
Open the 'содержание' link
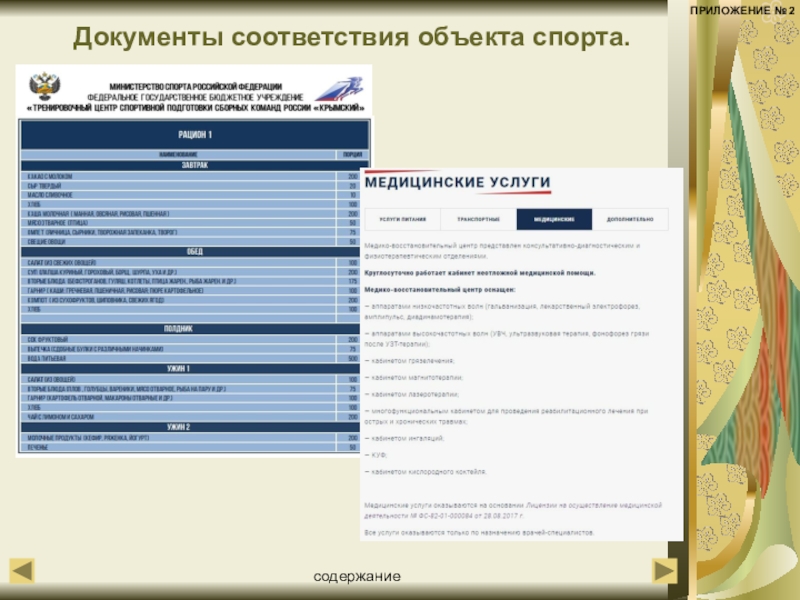[x=357, y=577]
